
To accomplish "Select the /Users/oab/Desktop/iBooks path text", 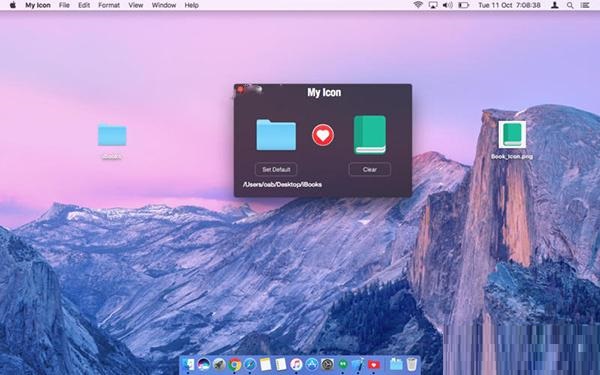I will [x=282, y=184].
